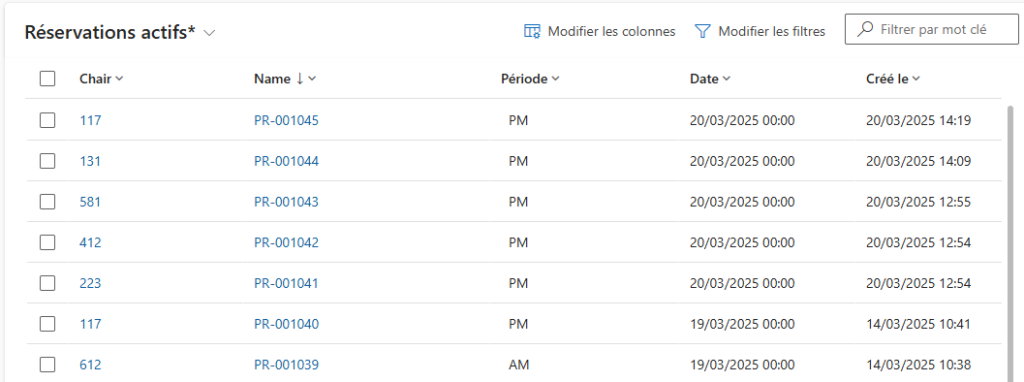Open chair 581 link
Viewport: 1024px width, 382px height.
point(90,202)
